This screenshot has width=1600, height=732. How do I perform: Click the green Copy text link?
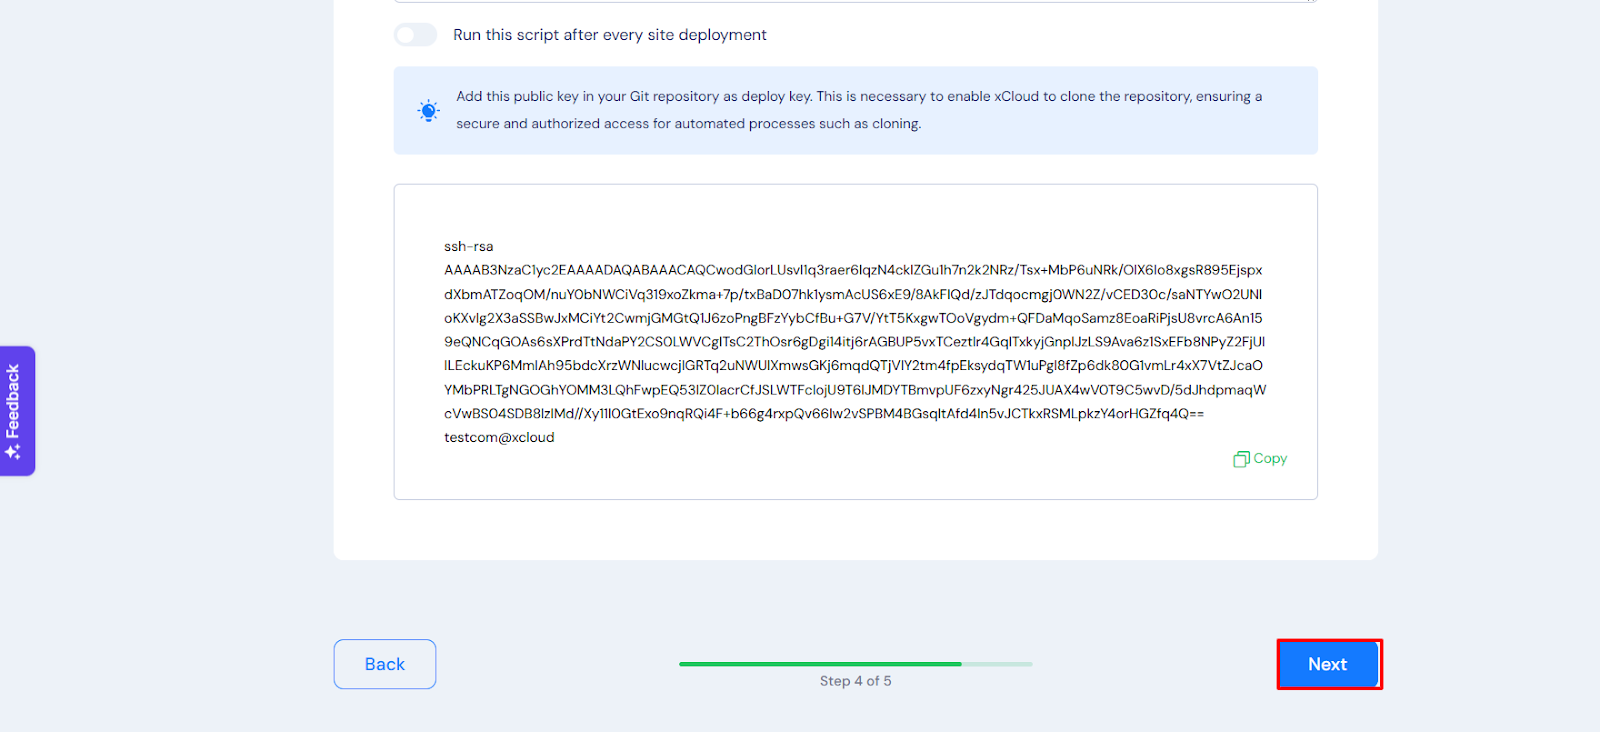(x=1270, y=459)
